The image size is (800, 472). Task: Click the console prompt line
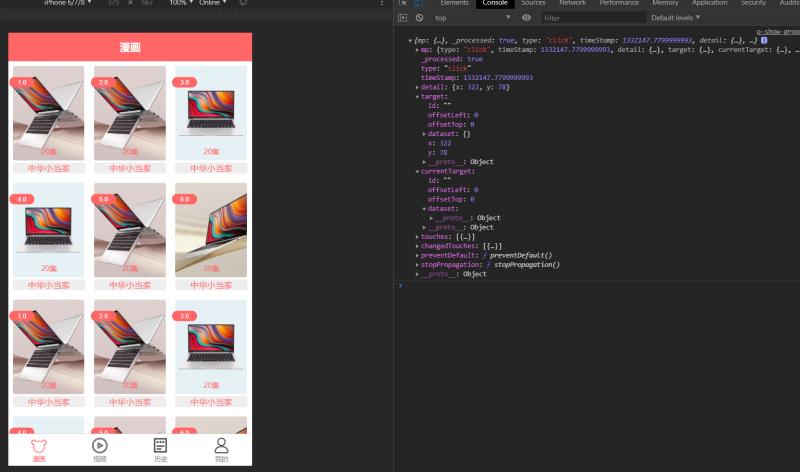599,285
